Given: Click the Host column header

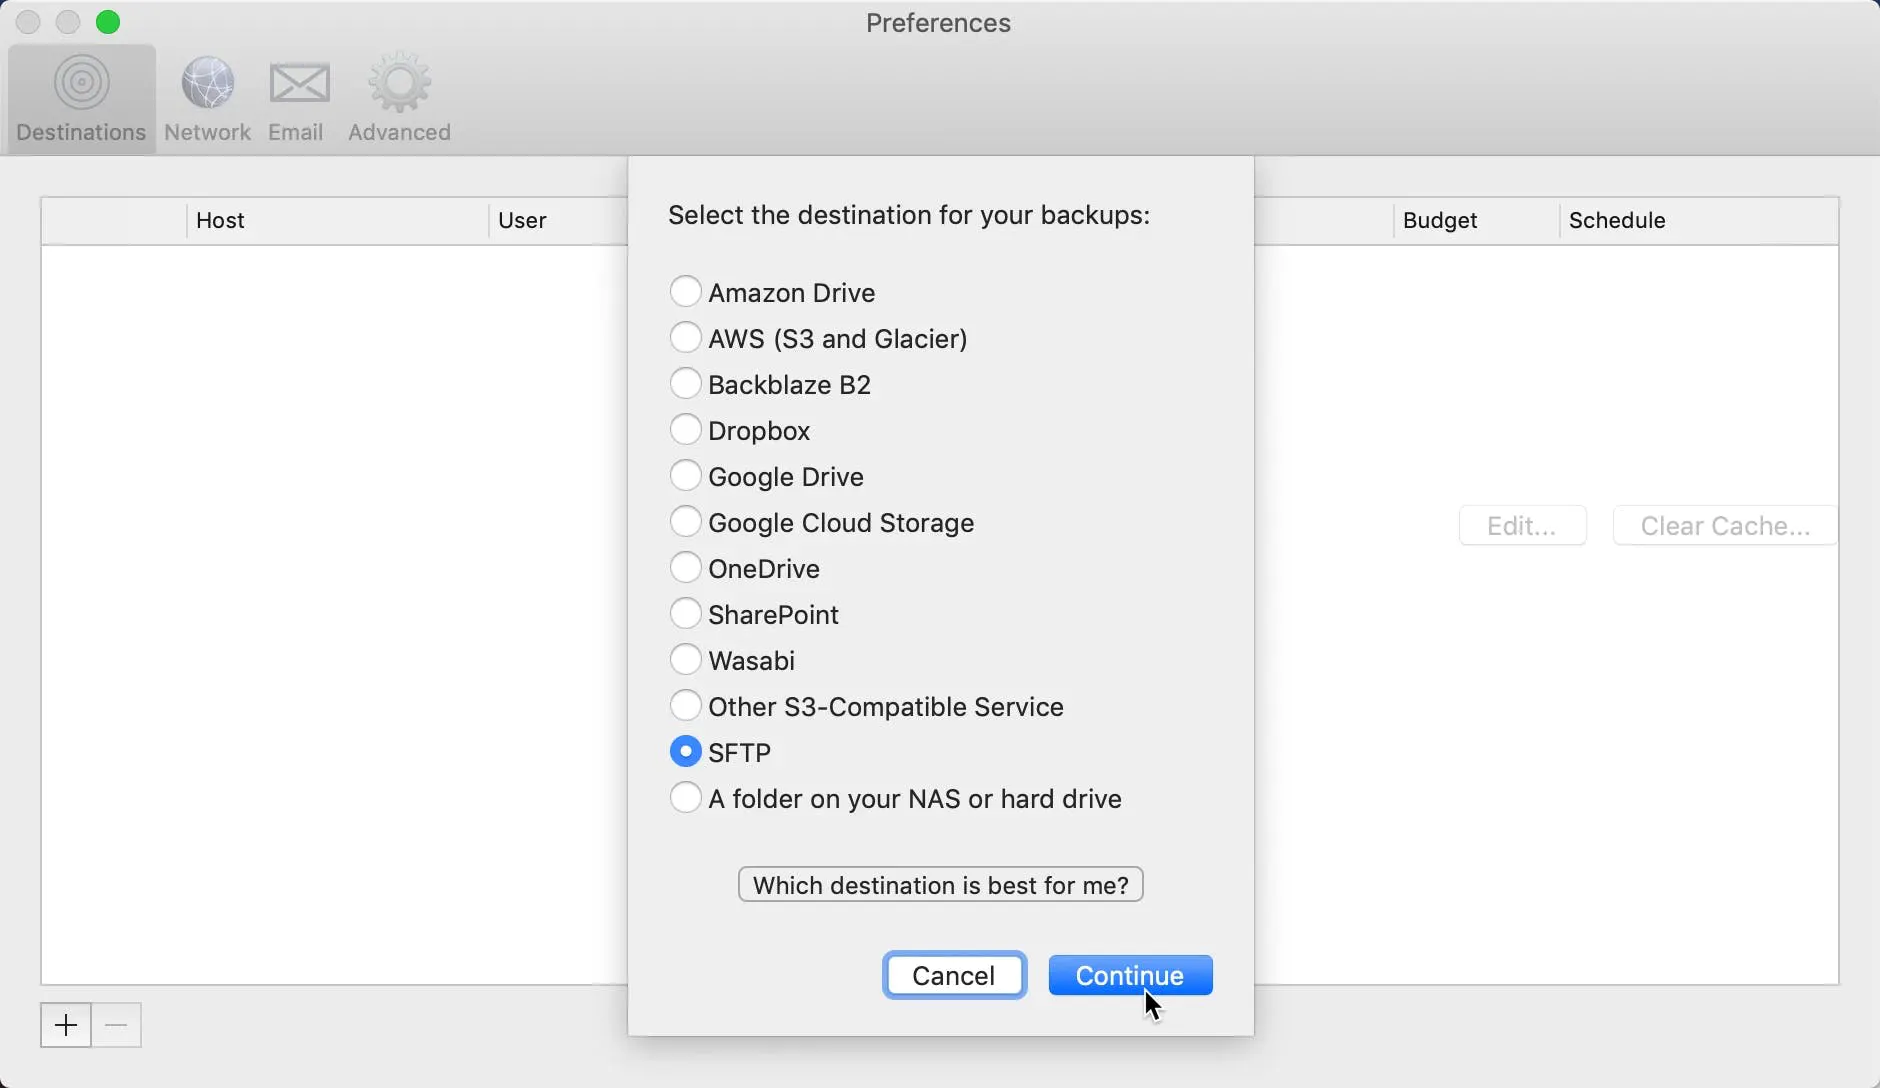Looking at the screenshot, I should (x=337, y=220).
